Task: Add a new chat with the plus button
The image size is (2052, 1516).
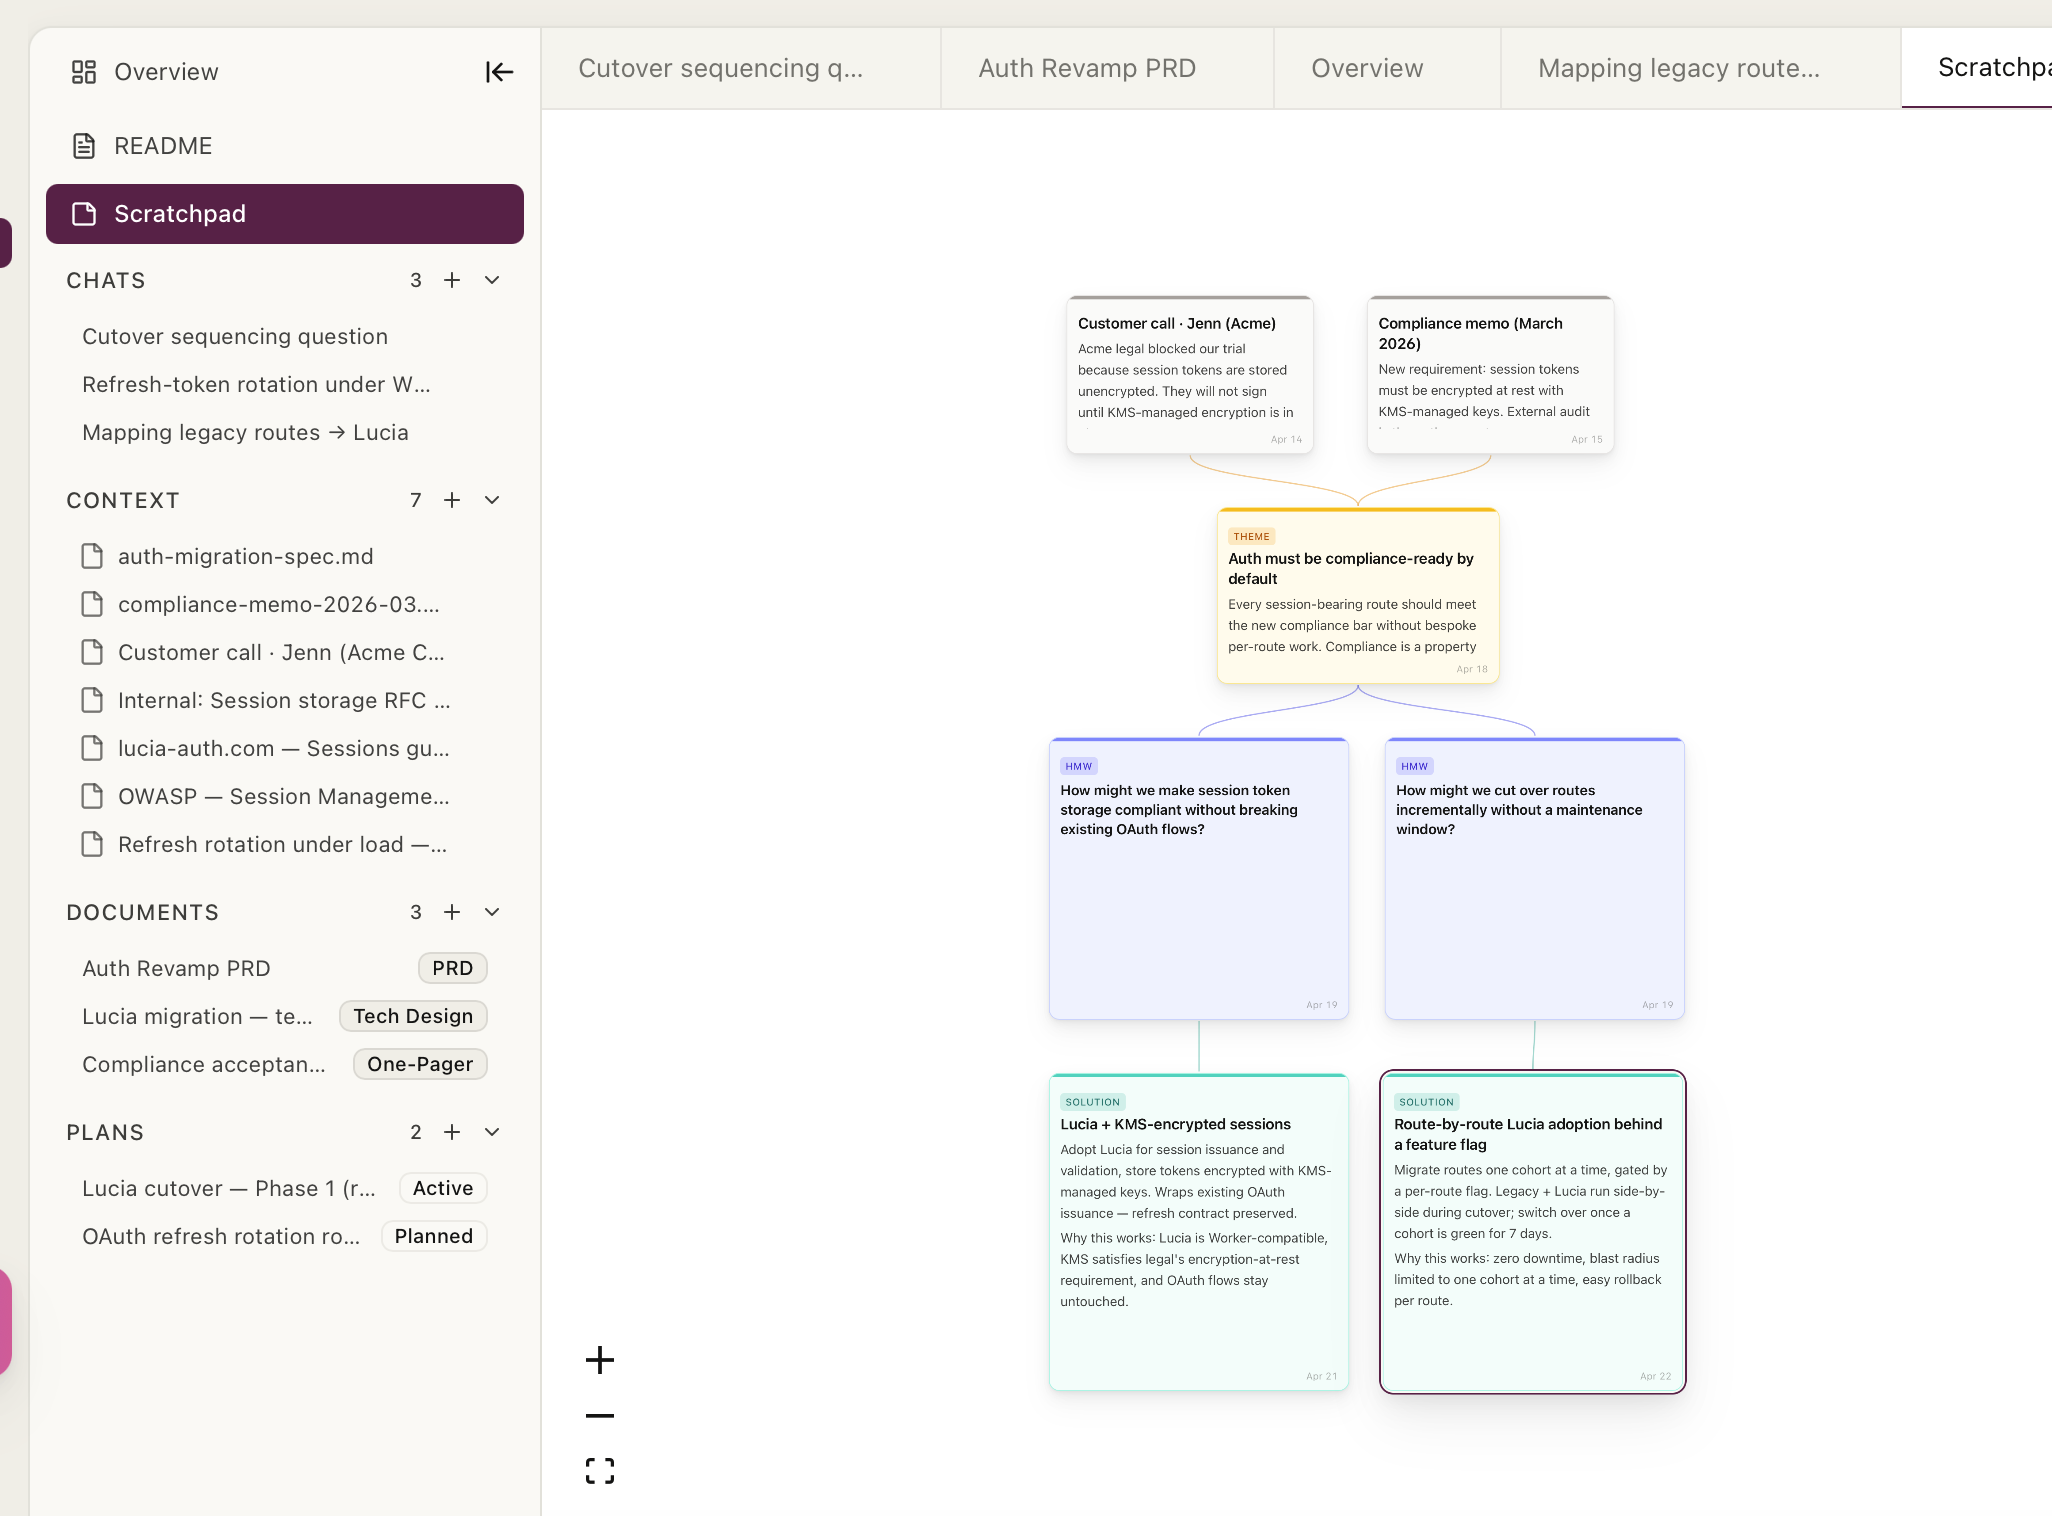Action: (452, 280)
